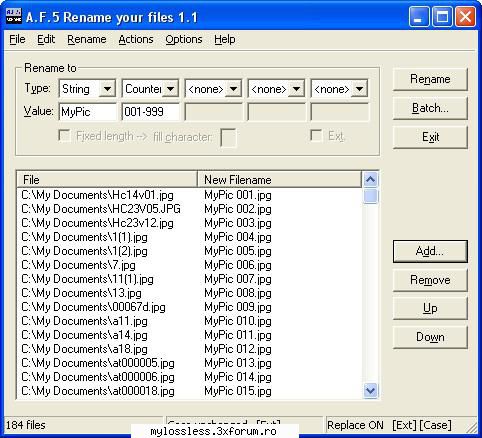Click the file list scrollbar thumb

371,196
